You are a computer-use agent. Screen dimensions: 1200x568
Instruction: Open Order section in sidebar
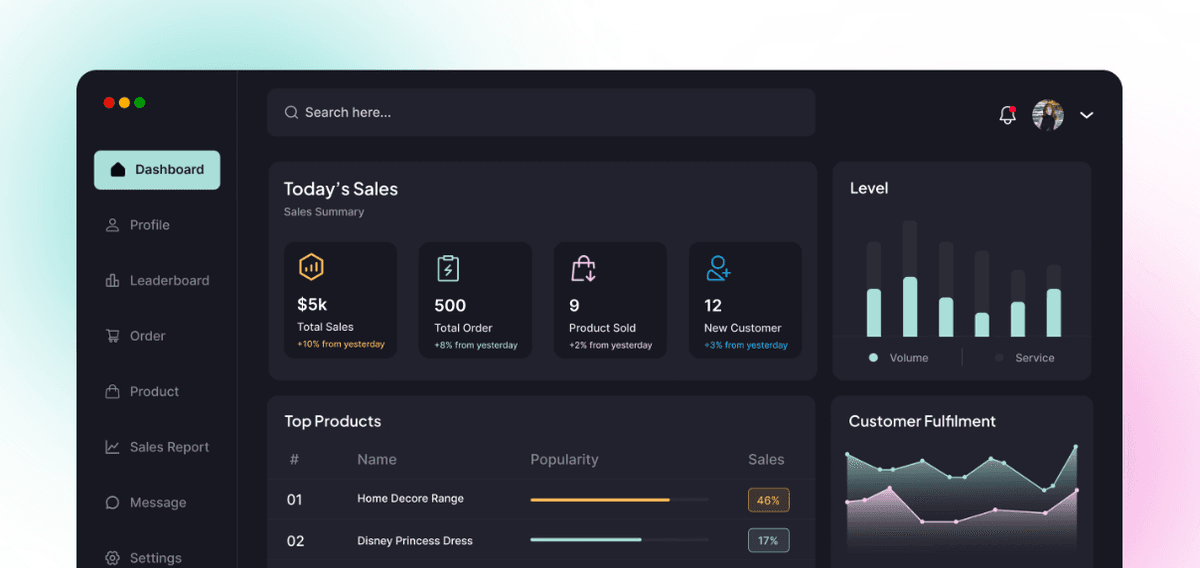pos(136,336)
